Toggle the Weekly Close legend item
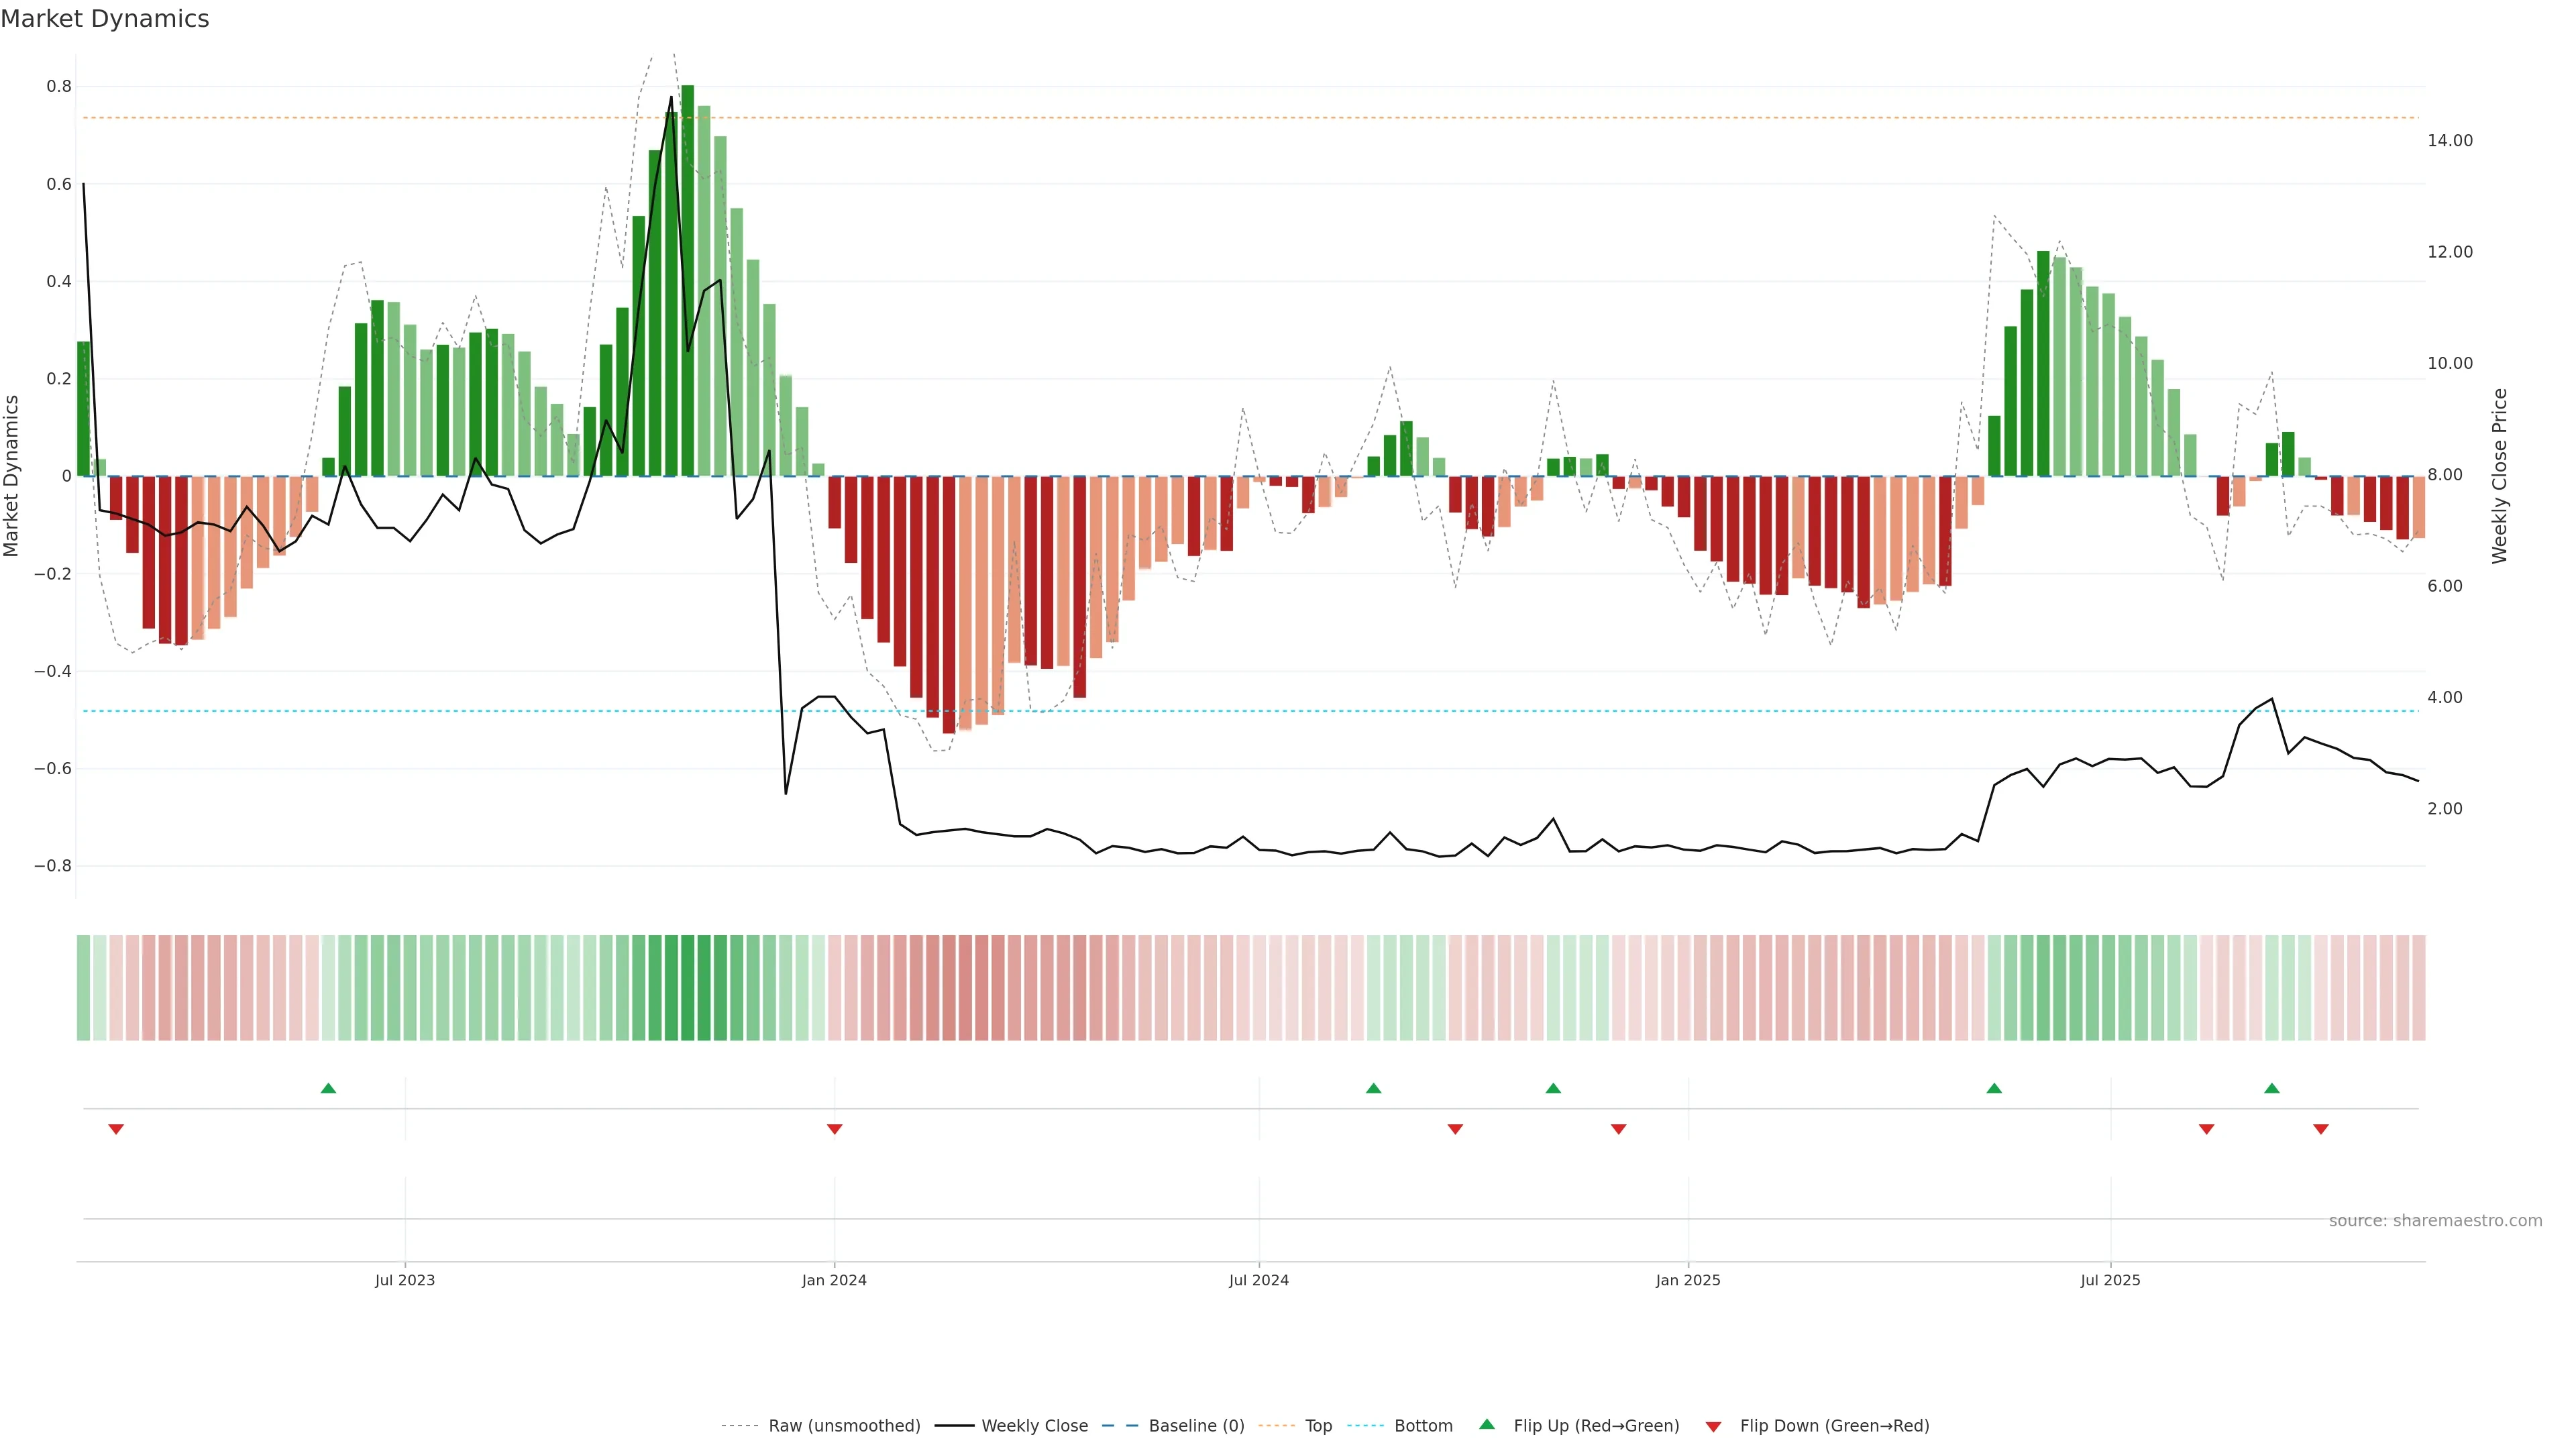The image size is (2576, 1449). (1034, 1425)
